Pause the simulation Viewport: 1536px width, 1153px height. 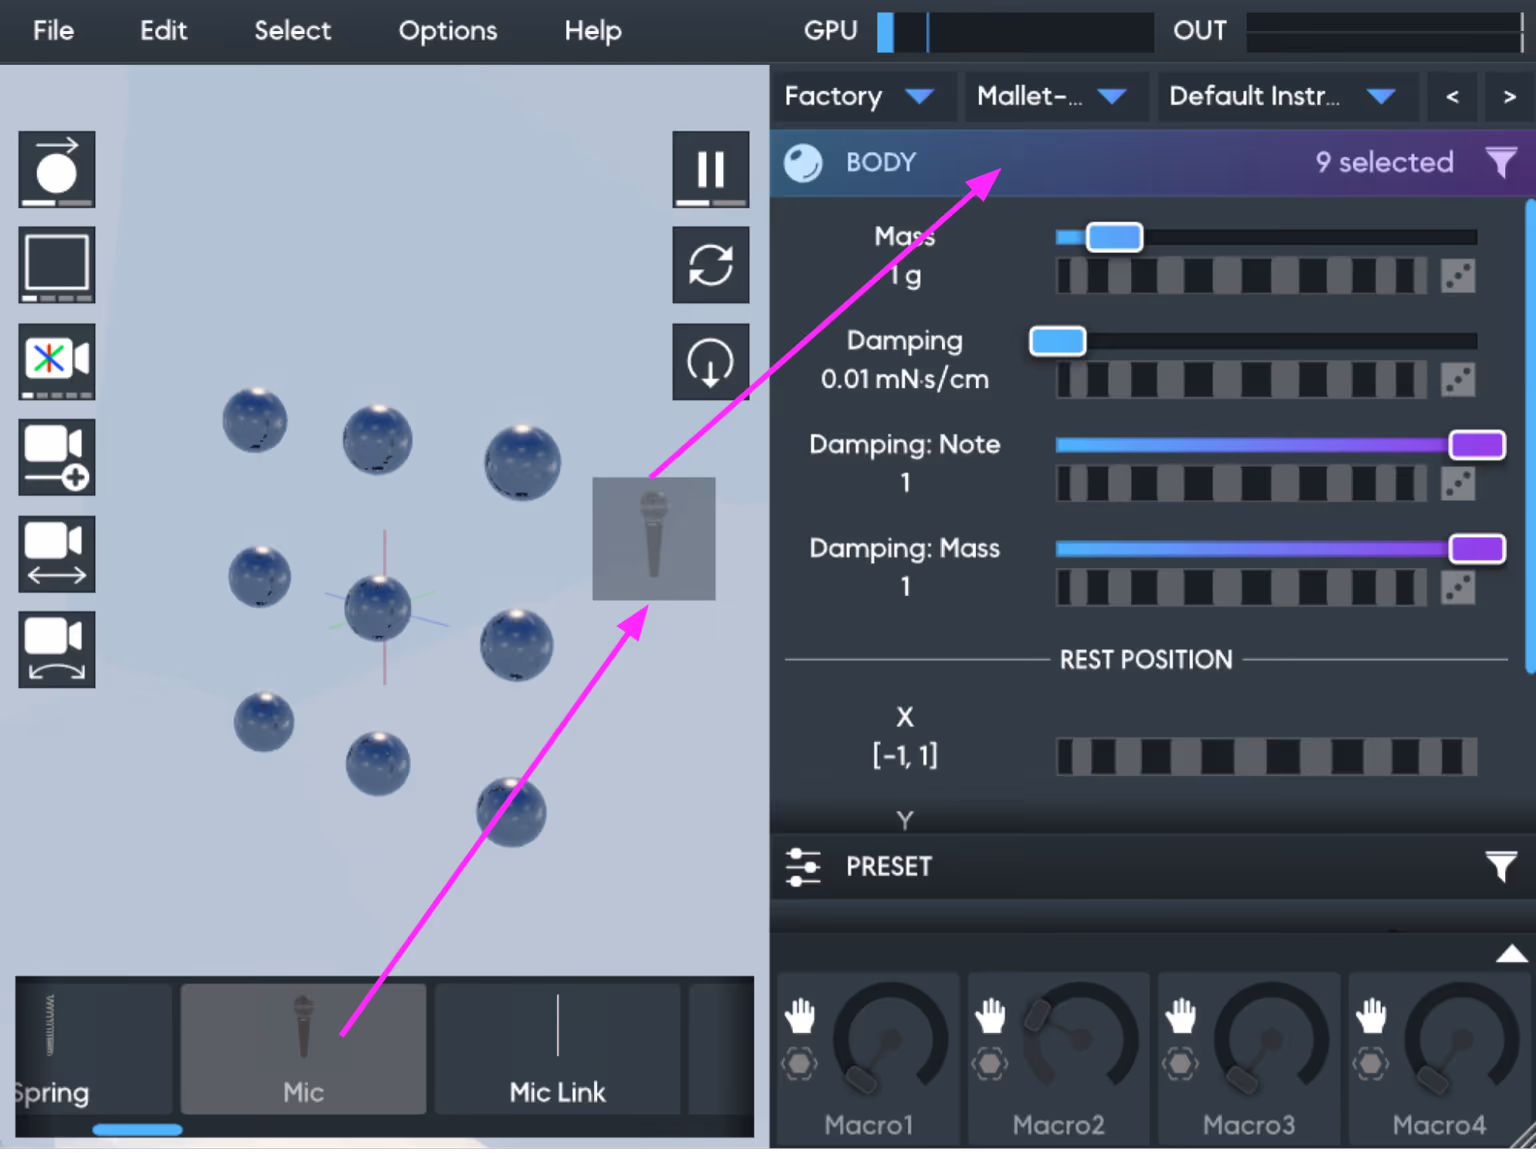711,169
